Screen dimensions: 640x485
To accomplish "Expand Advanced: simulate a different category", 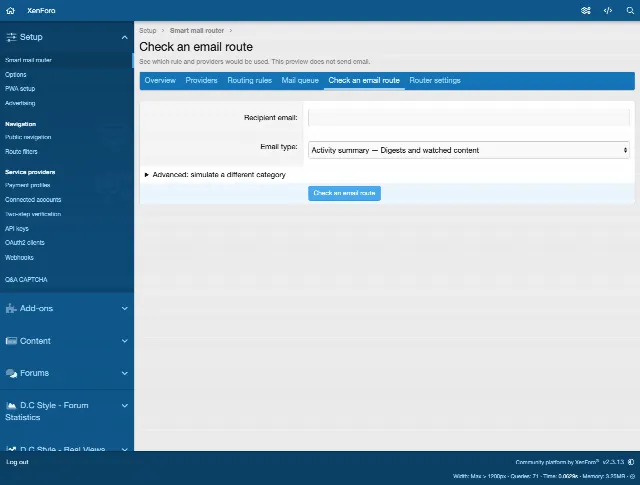I will [215, 175].
